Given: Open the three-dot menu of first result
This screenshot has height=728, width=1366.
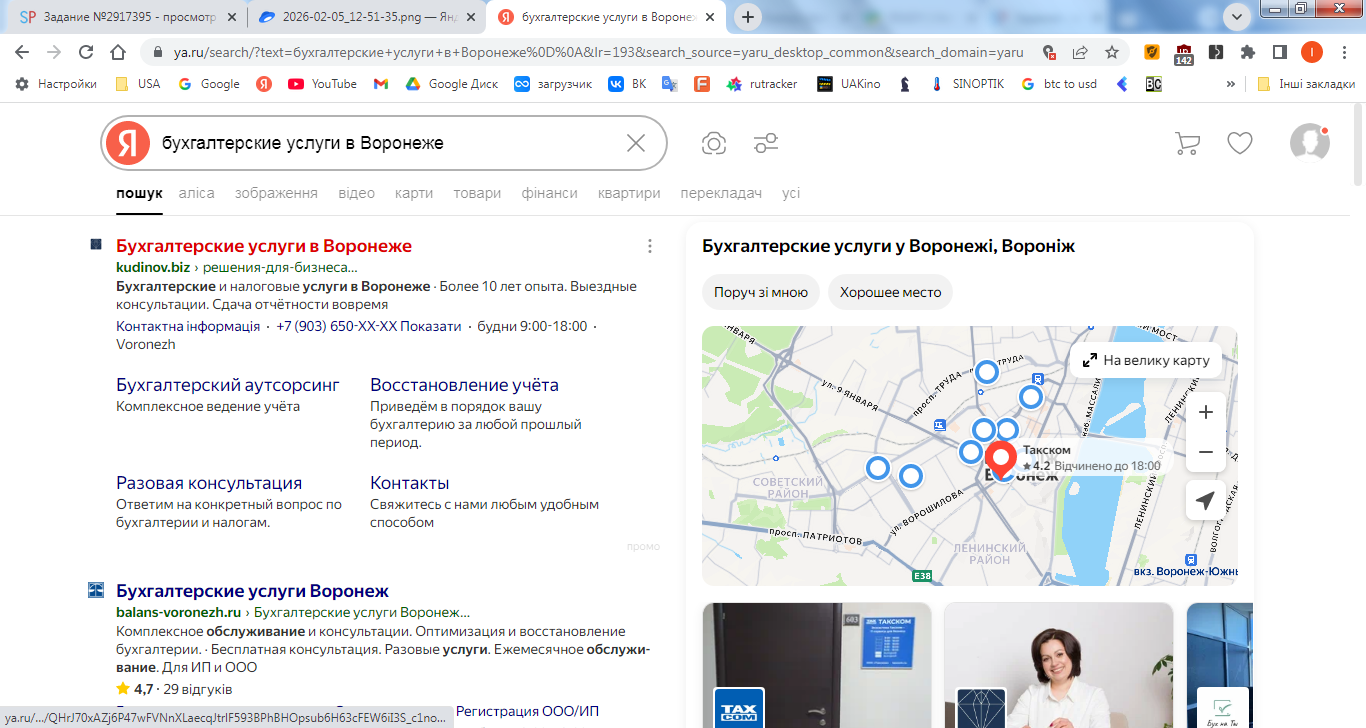Looking at the screenshot, I should pyautogui.click(x=650, y=246).
